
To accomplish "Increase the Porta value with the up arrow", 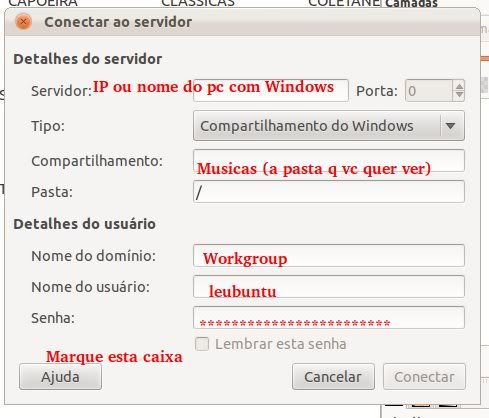I will pyautogui.click(x=459, y=86).
